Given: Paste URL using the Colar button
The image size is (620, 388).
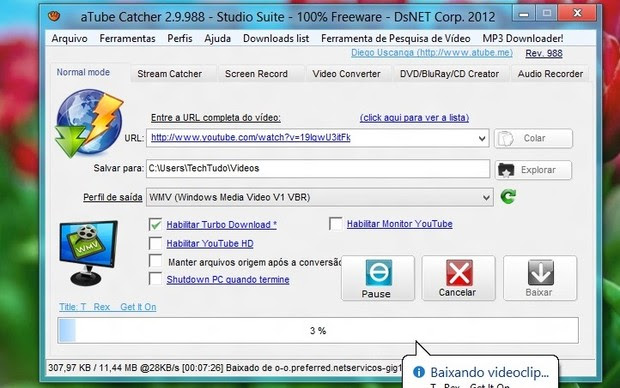Looking at the screenshot, I should 533,138.
